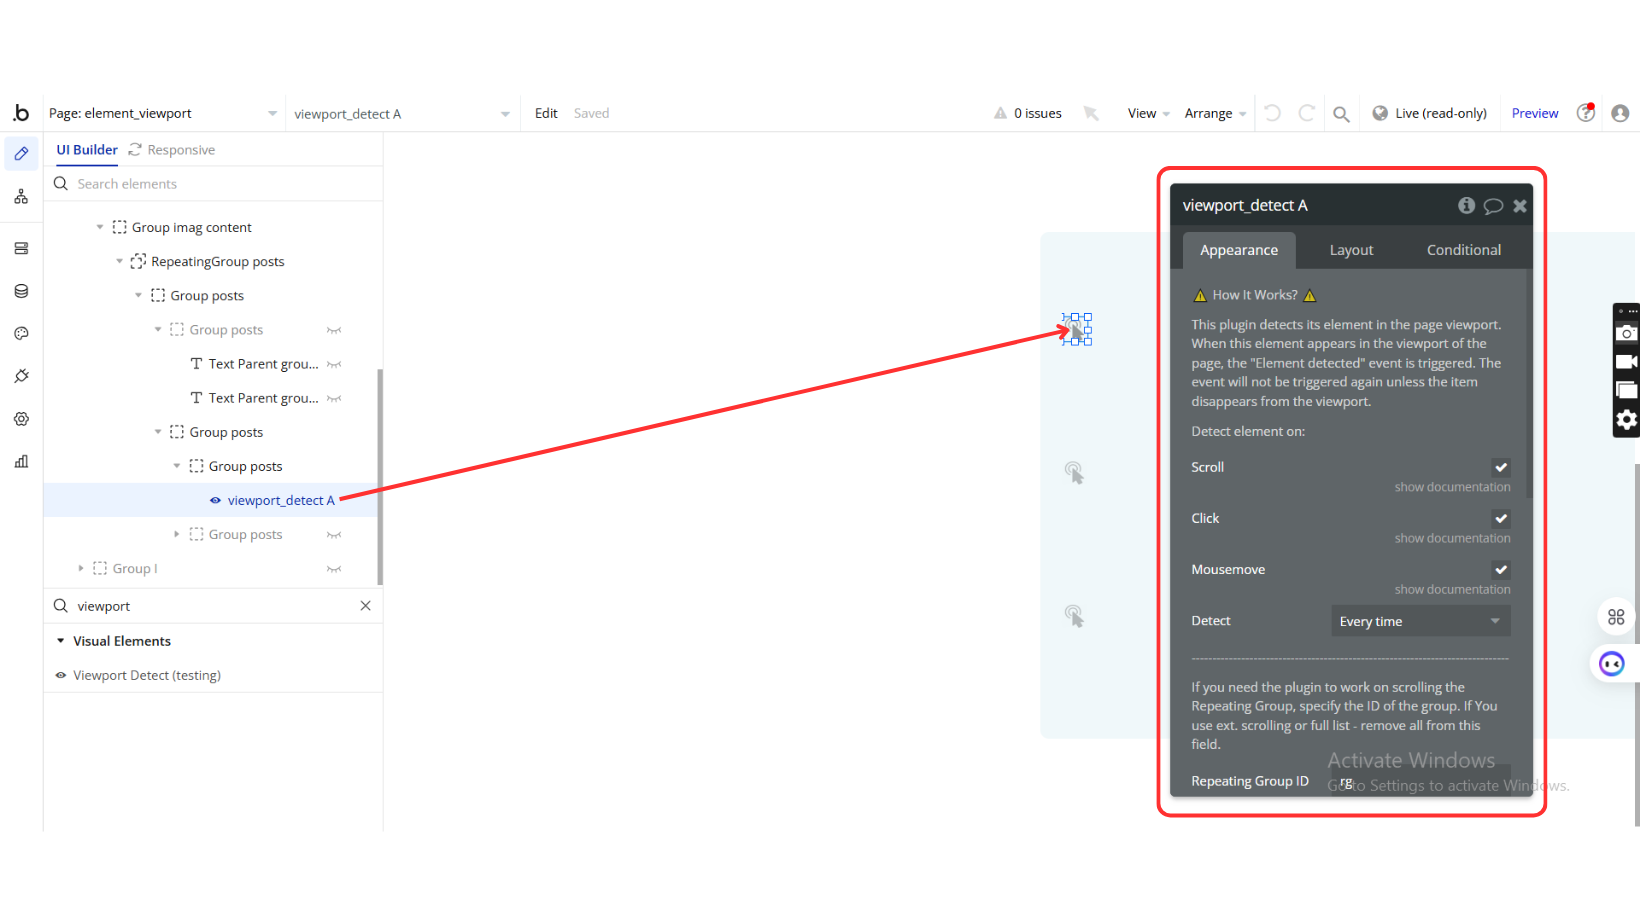Open the Settings gear in left sidebar
1640x924 pixels.
(21, 419)
